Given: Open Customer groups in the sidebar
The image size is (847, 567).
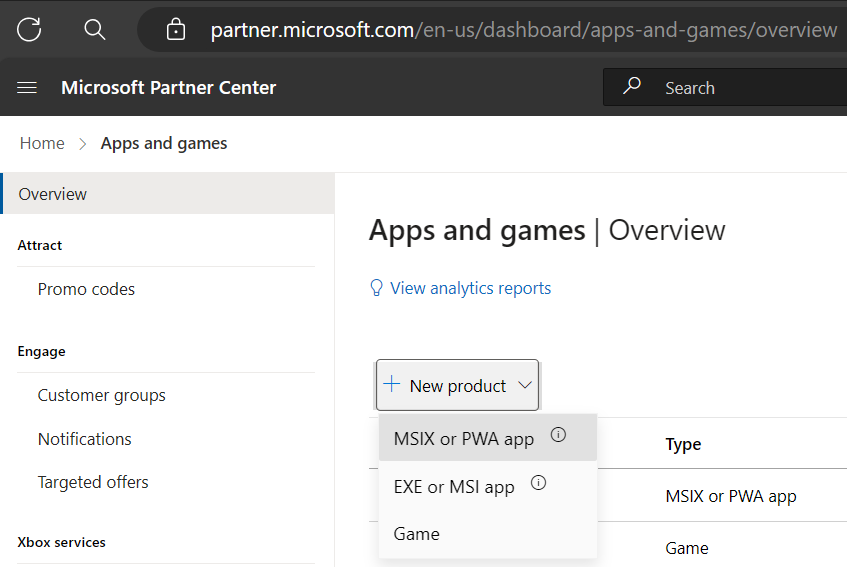Looking at the screenshot, I should (x=102, y=396).
